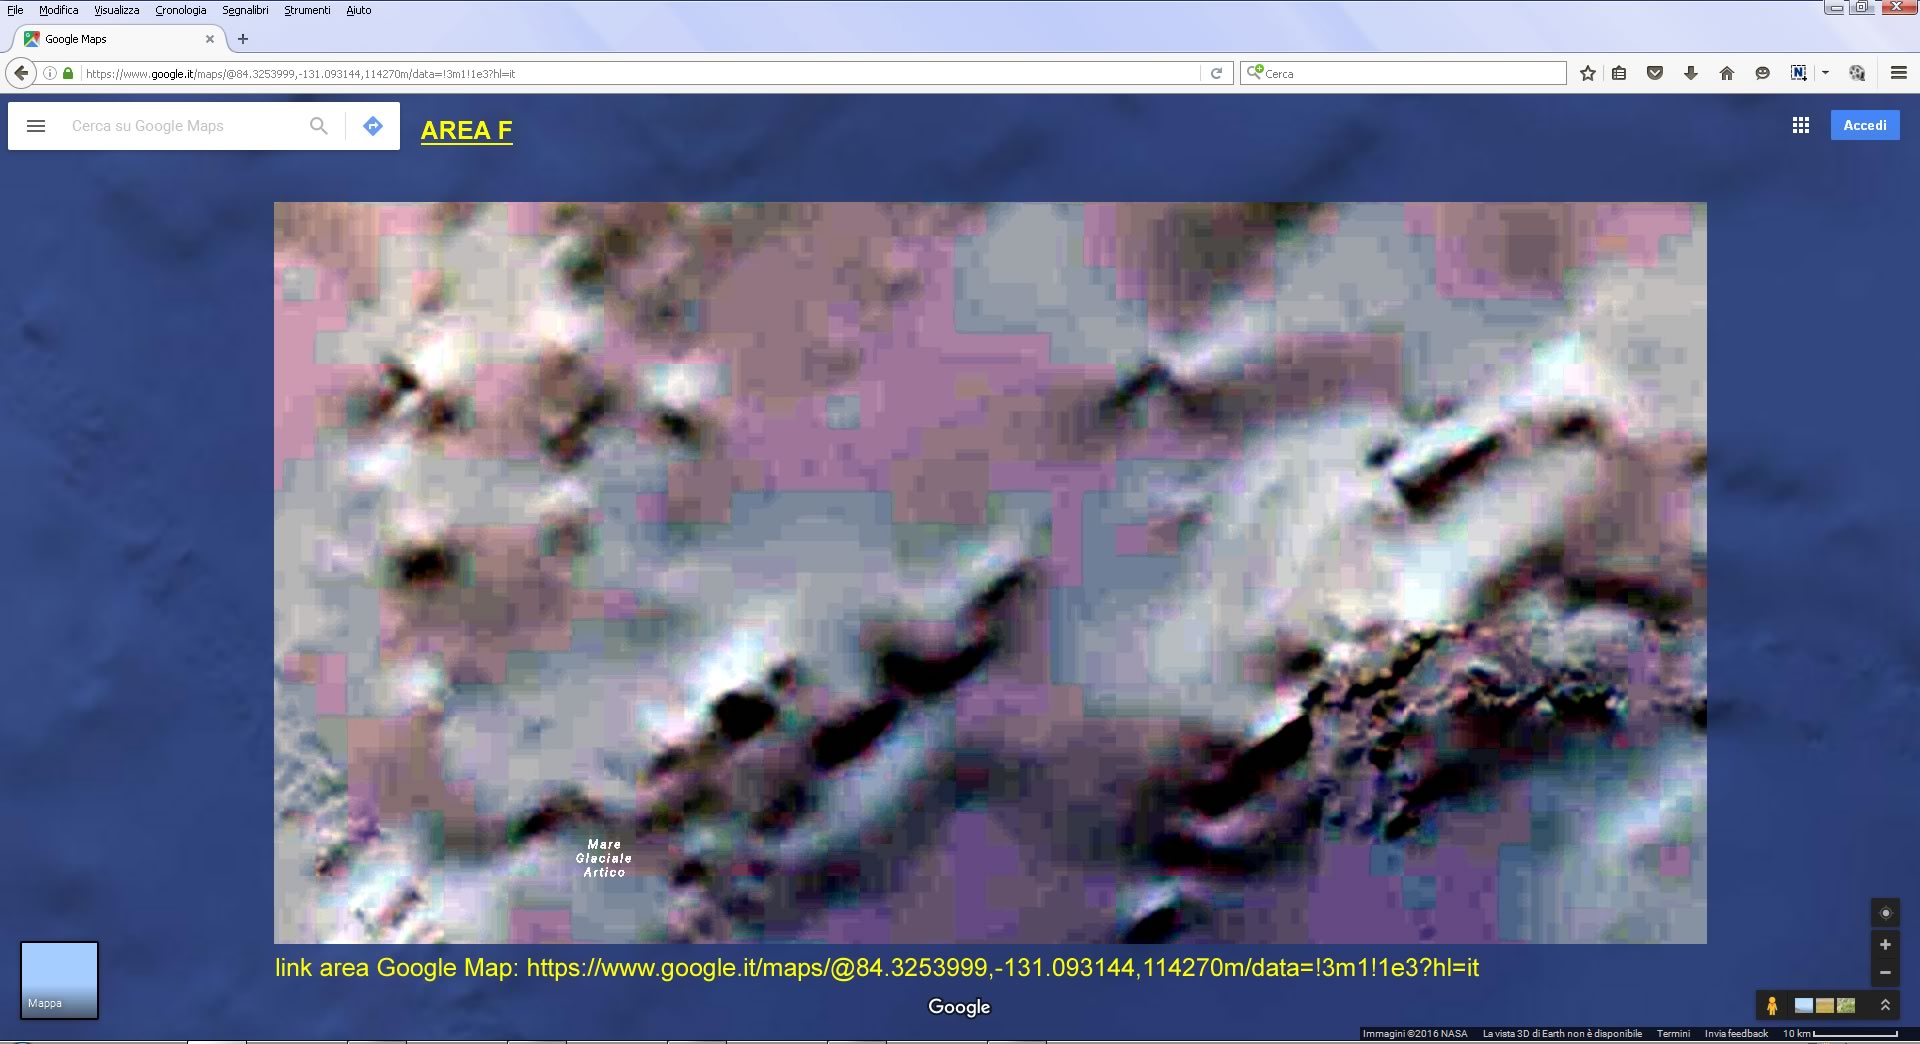The image size is (1920, 1044).
Task: Click the N screenshot capture extension icon
Action: coord(1798,73)
